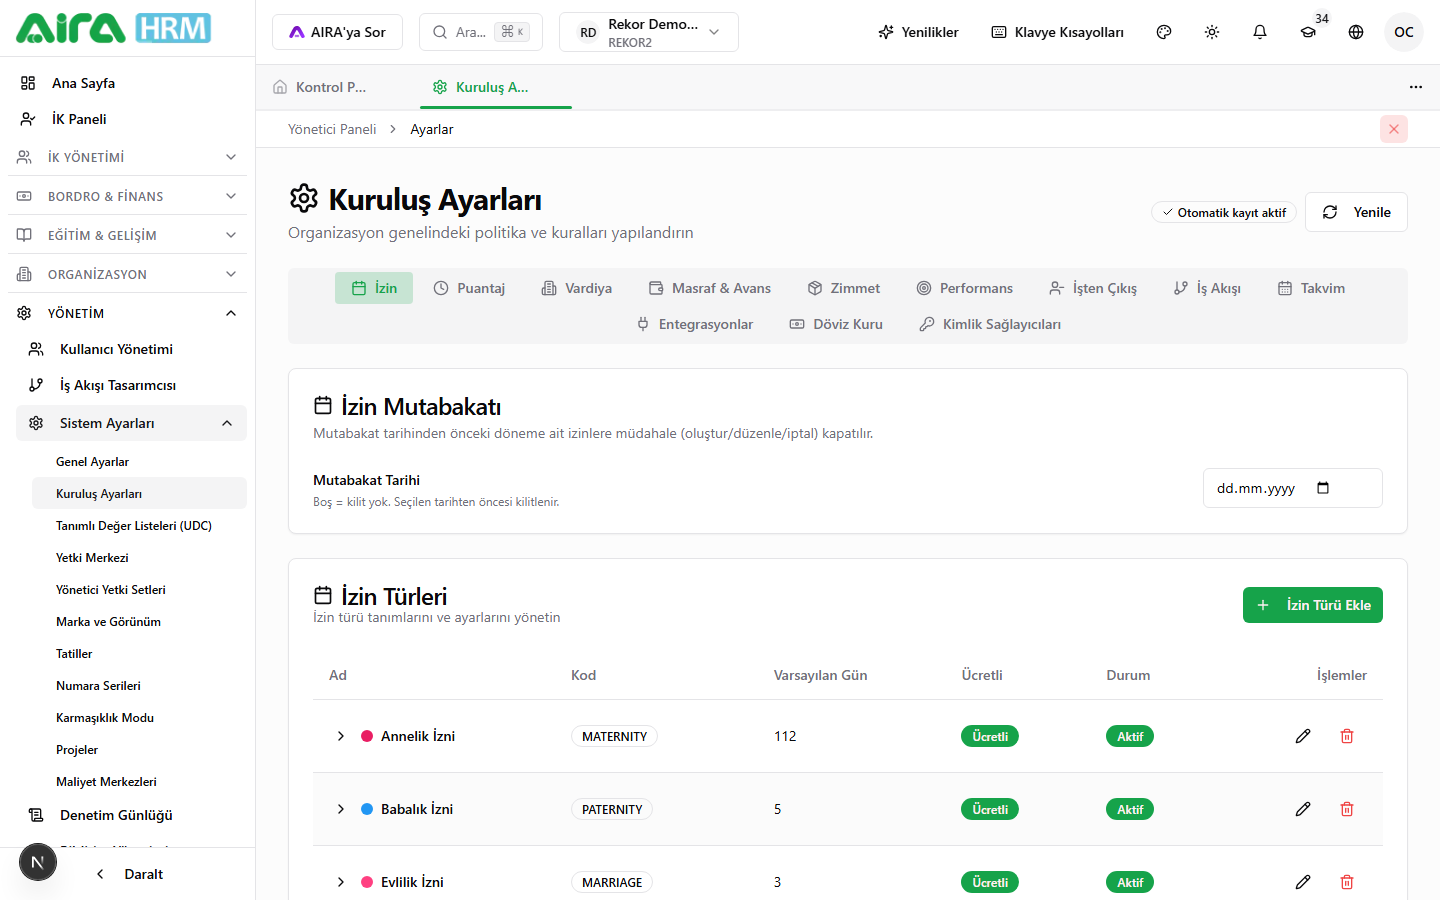This screenshot has height=900, width=1440.
Task: Delete the Evlilik İzni leave type
Action: [x=1347, y=882]
